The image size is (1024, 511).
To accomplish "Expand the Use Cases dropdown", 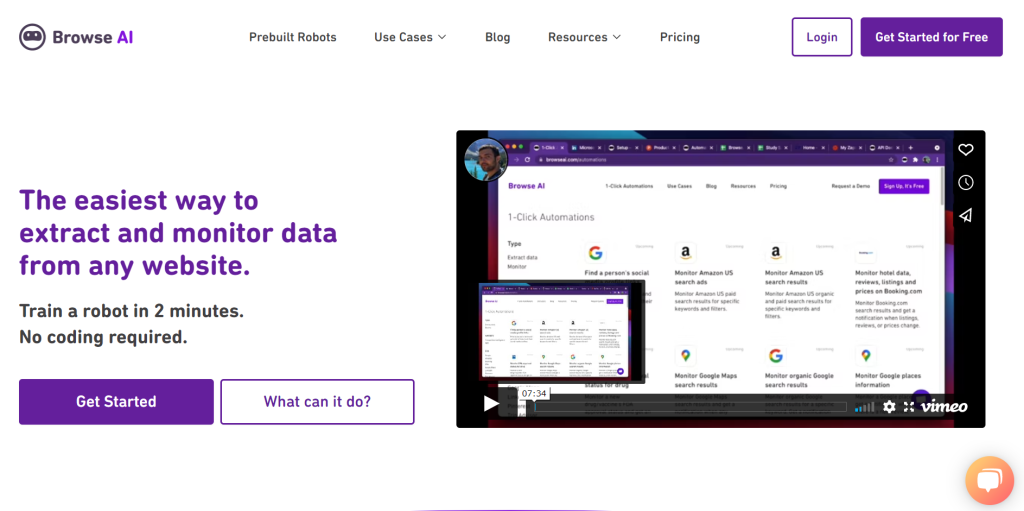I will coord(410,37).
